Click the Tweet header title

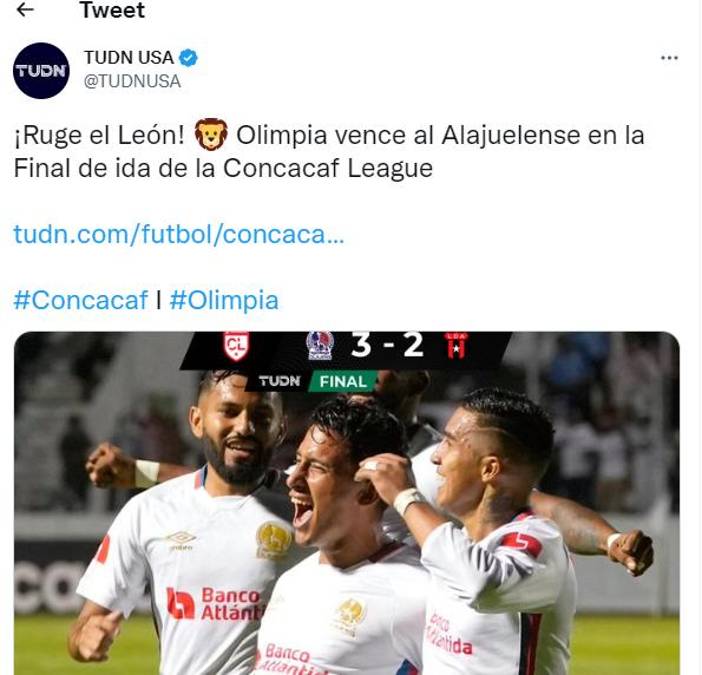(112, 10)
